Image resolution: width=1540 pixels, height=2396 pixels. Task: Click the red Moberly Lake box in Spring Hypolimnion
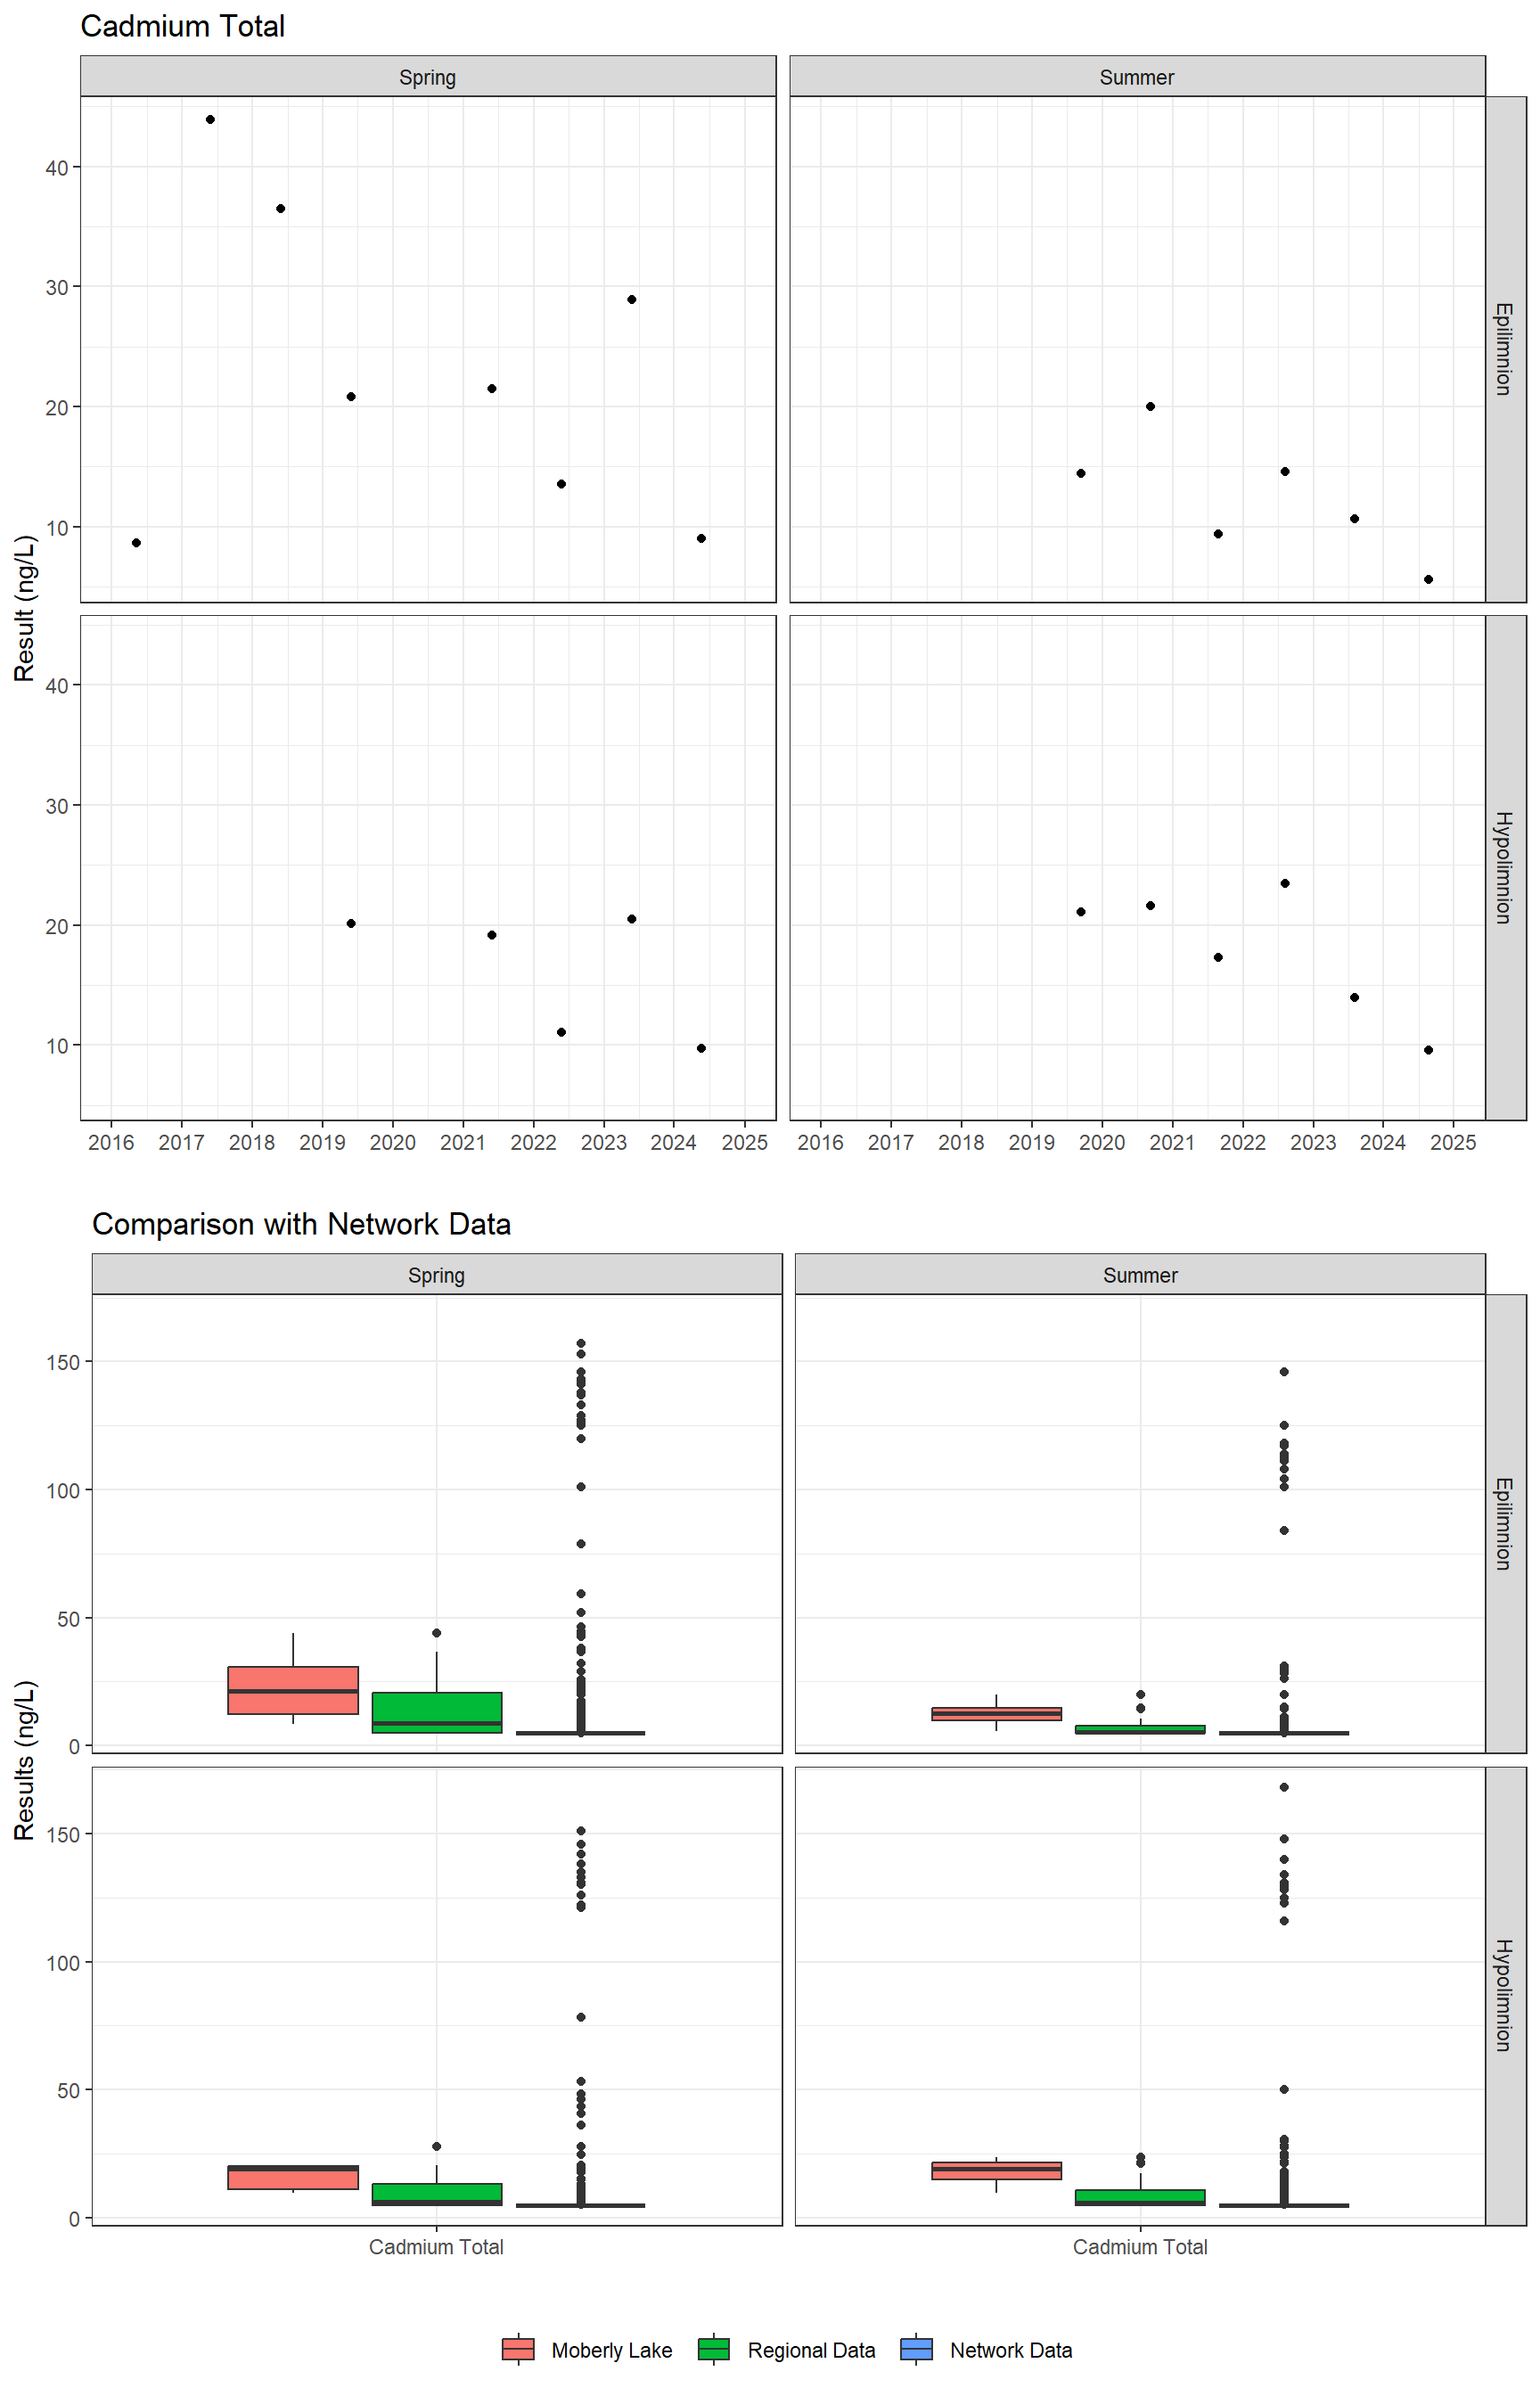(x=293, y=2177)
